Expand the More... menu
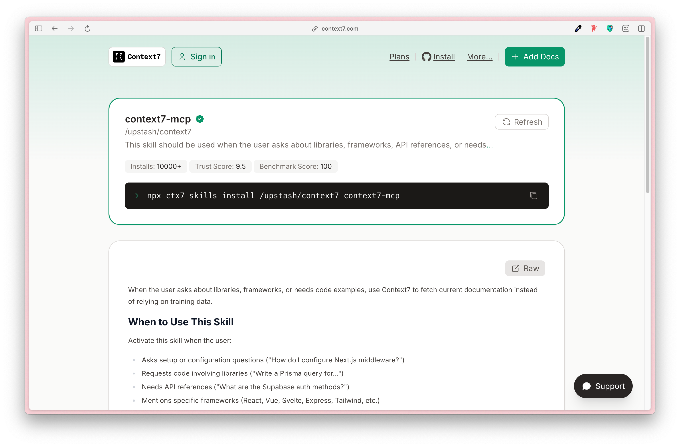The width and height of the screenshot is (680, 447). pos(480,57)
